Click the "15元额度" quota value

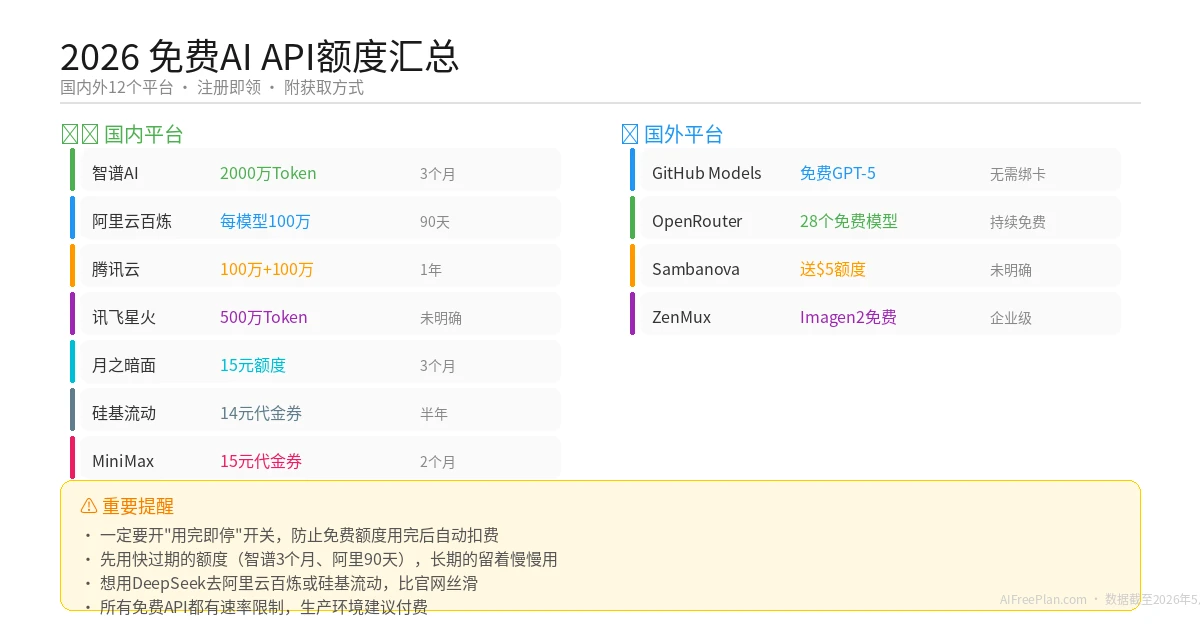(x=253, y=365)
